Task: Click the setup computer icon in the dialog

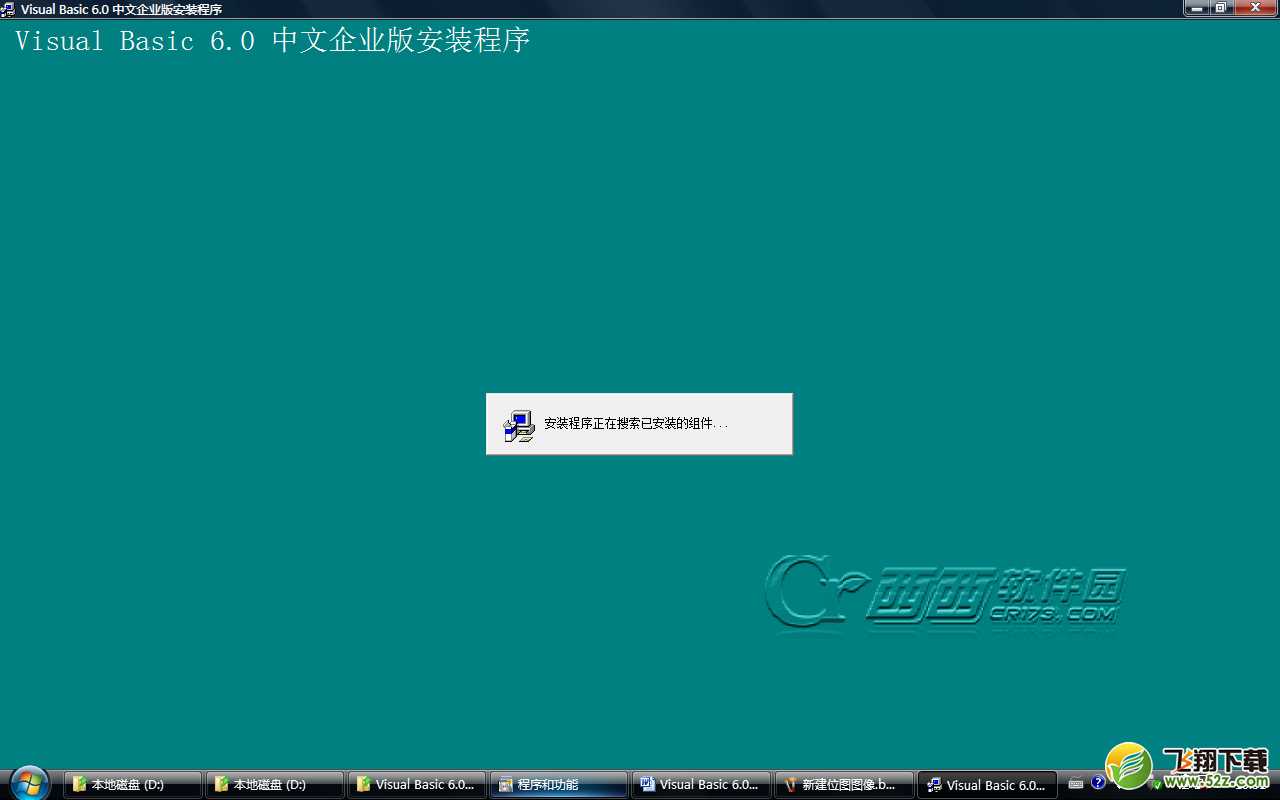Action: point(519,426)
